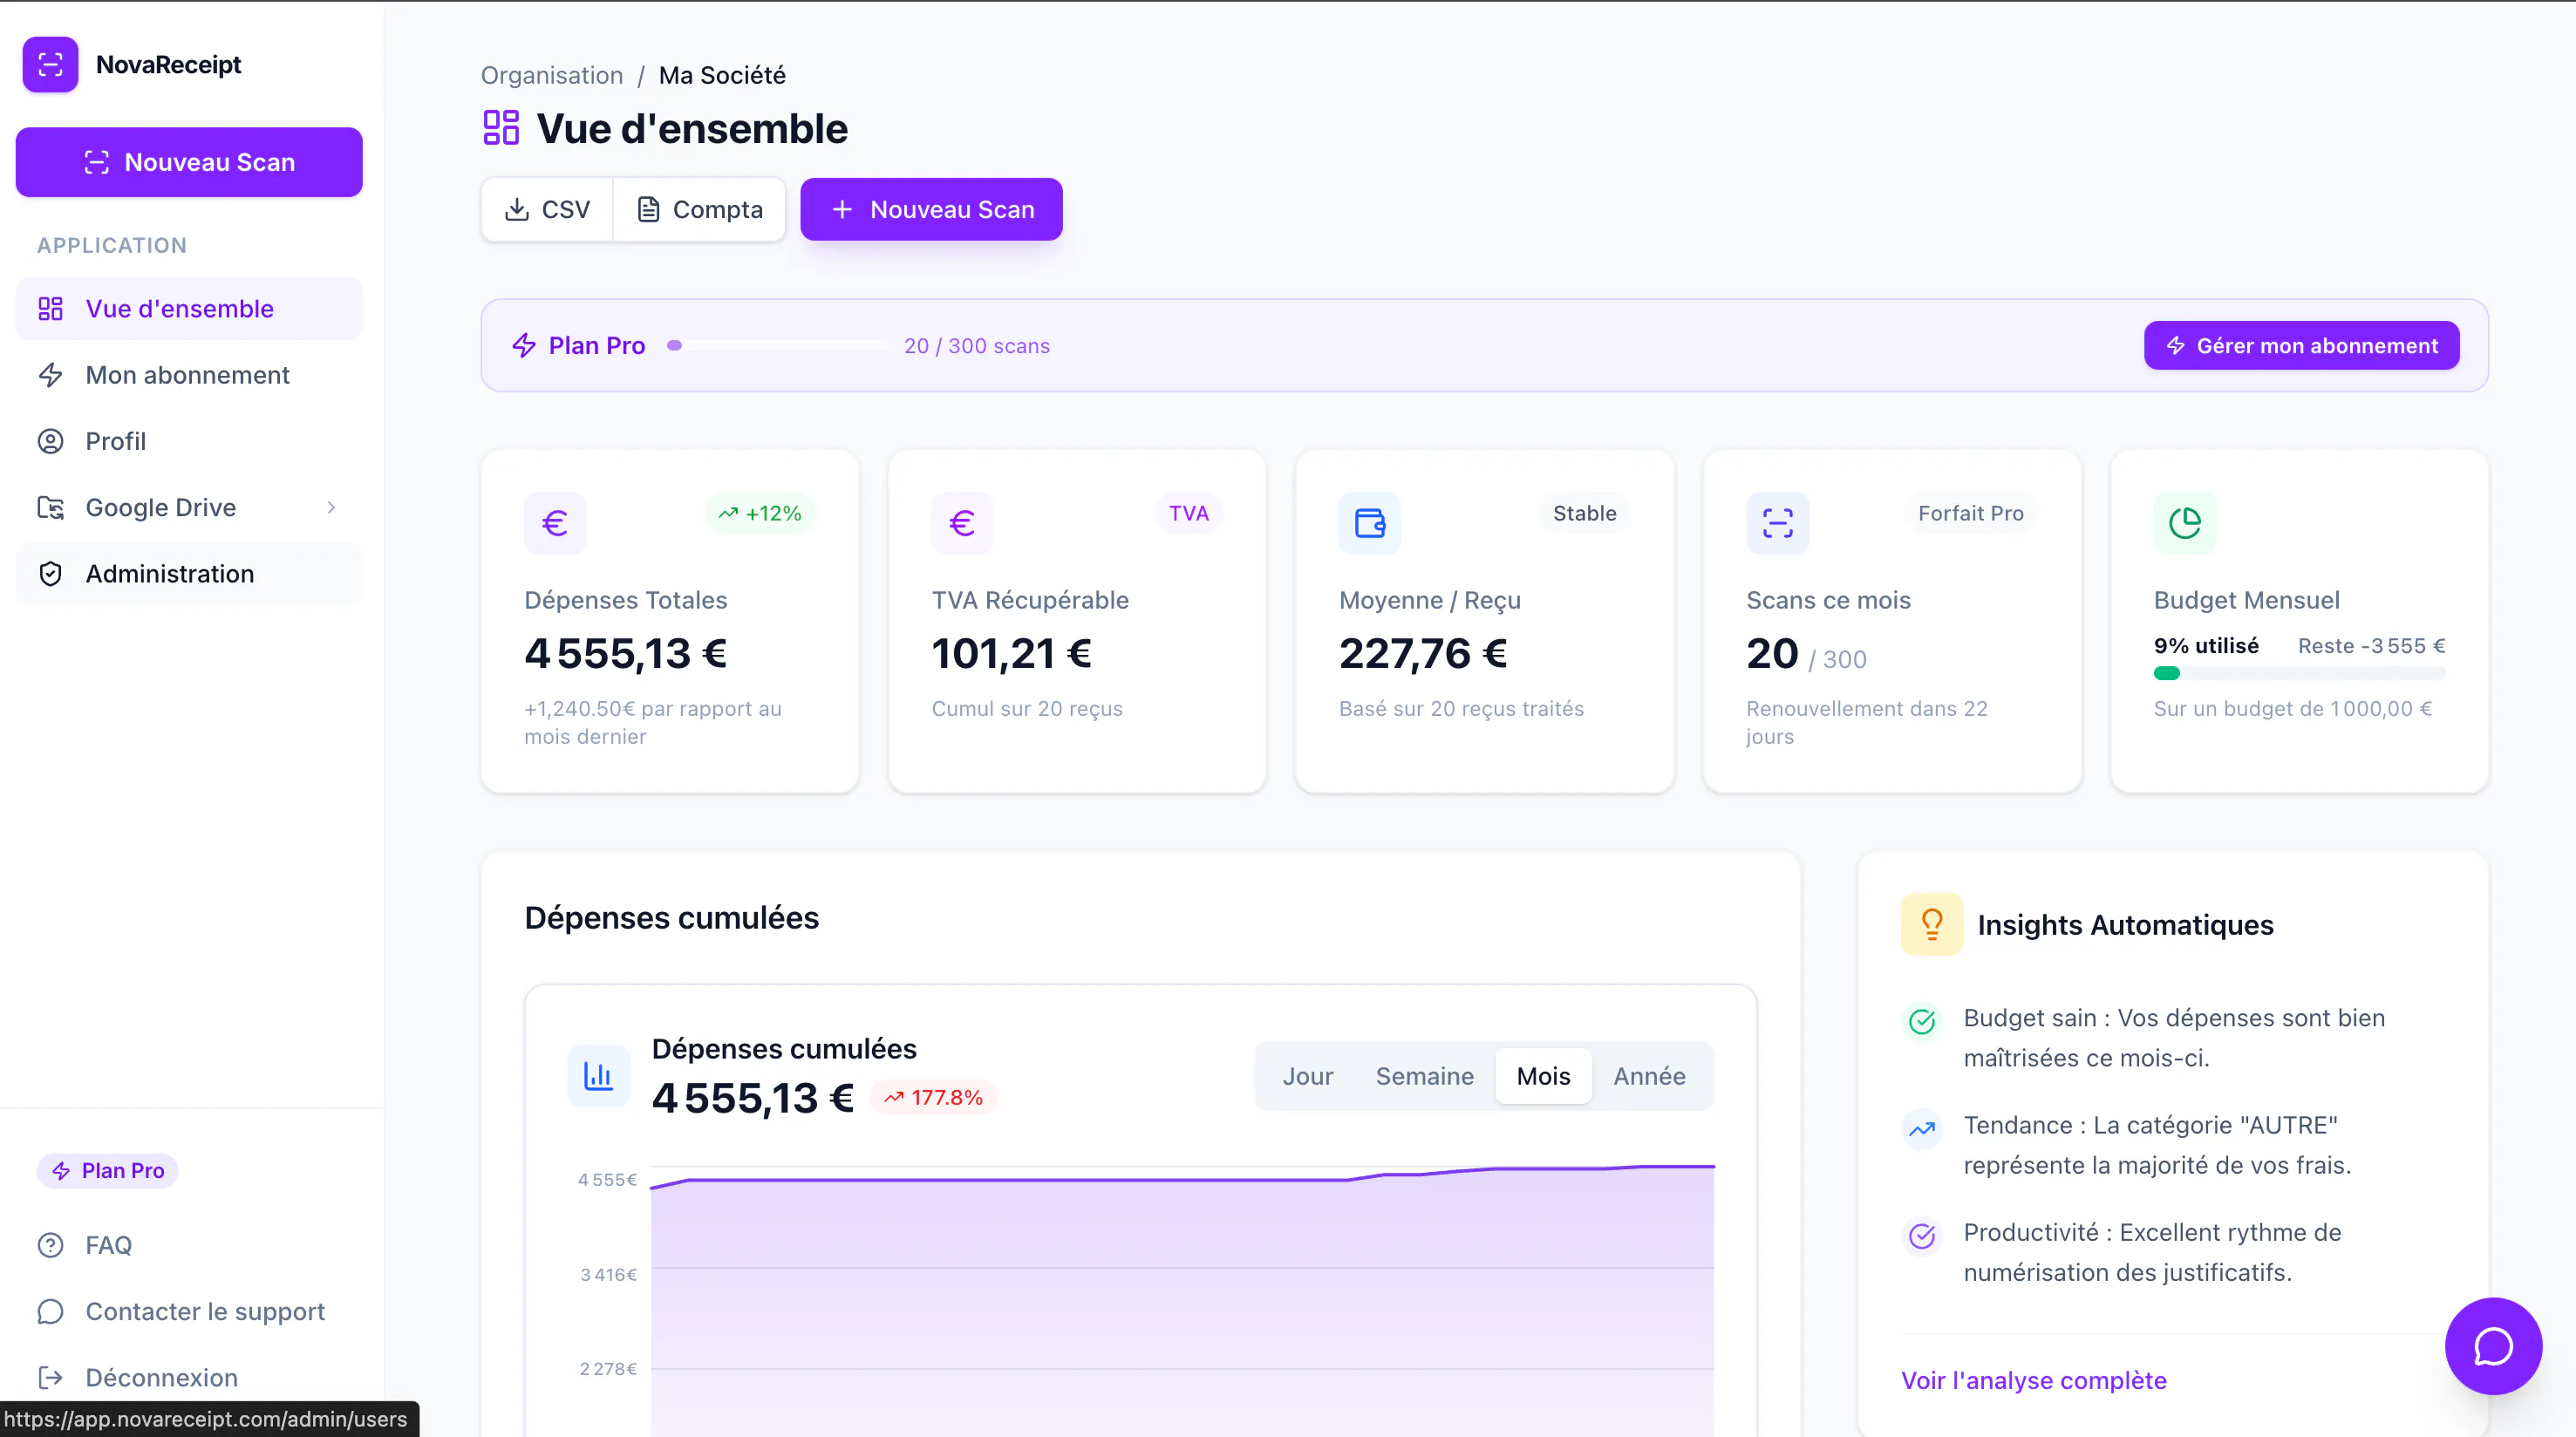This screenshot has width=2576, height=1437.
Task: Click Renouvellement dans 22 jours text
Action: [x=1867, y=722]
